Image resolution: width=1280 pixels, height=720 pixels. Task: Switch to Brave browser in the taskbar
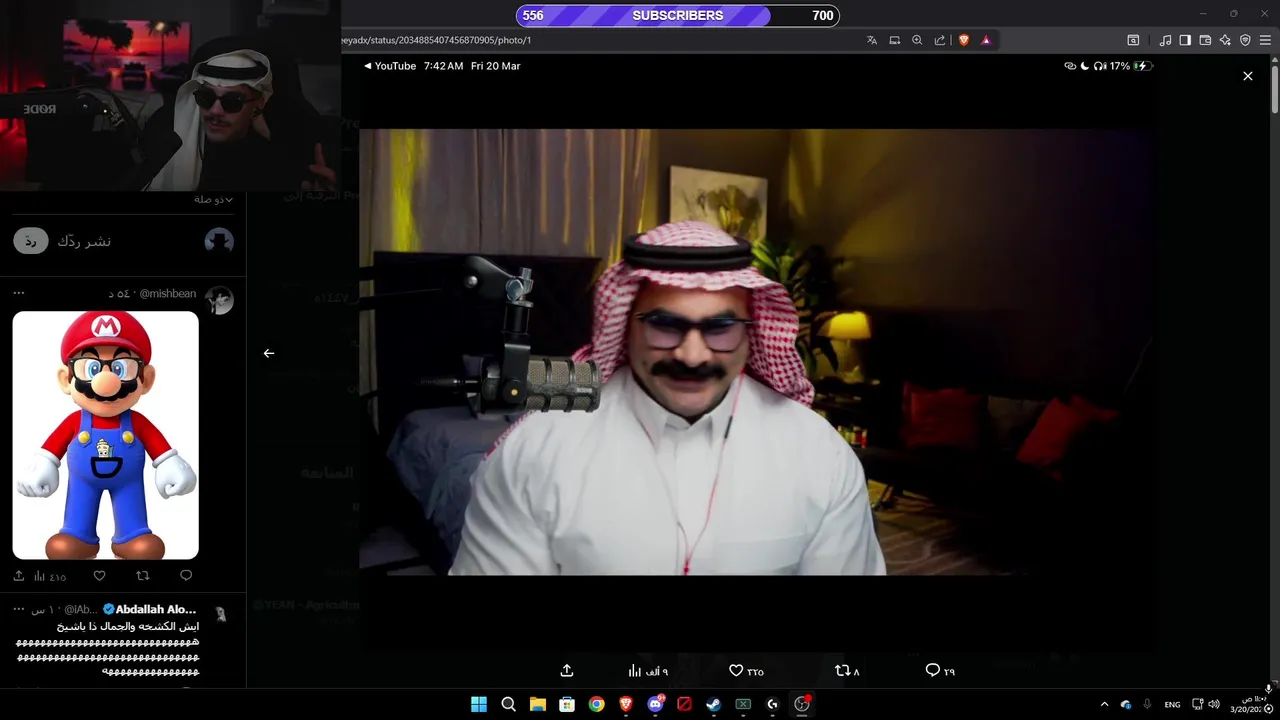[626, 704]
